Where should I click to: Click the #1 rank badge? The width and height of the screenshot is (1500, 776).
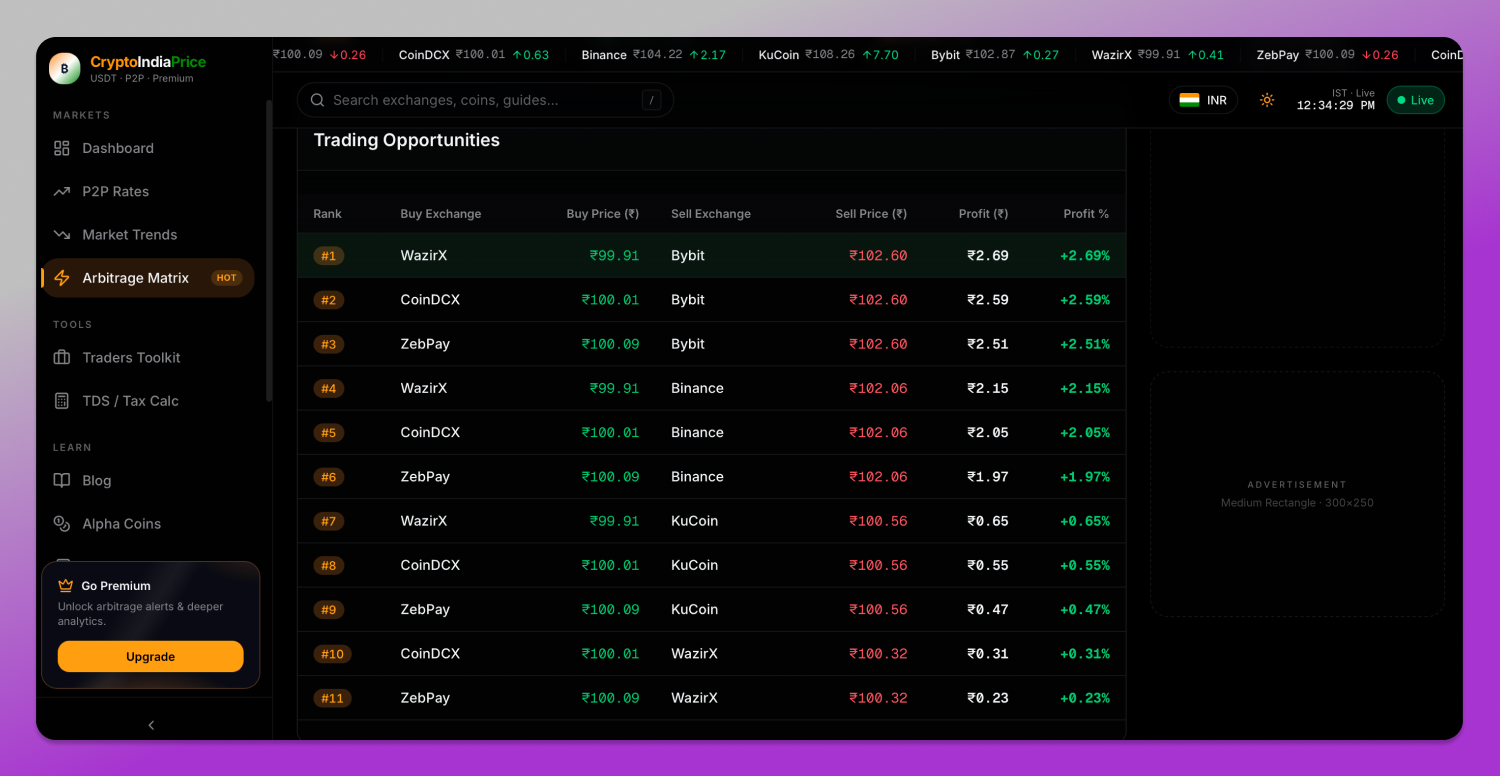[x=328, y=256]
